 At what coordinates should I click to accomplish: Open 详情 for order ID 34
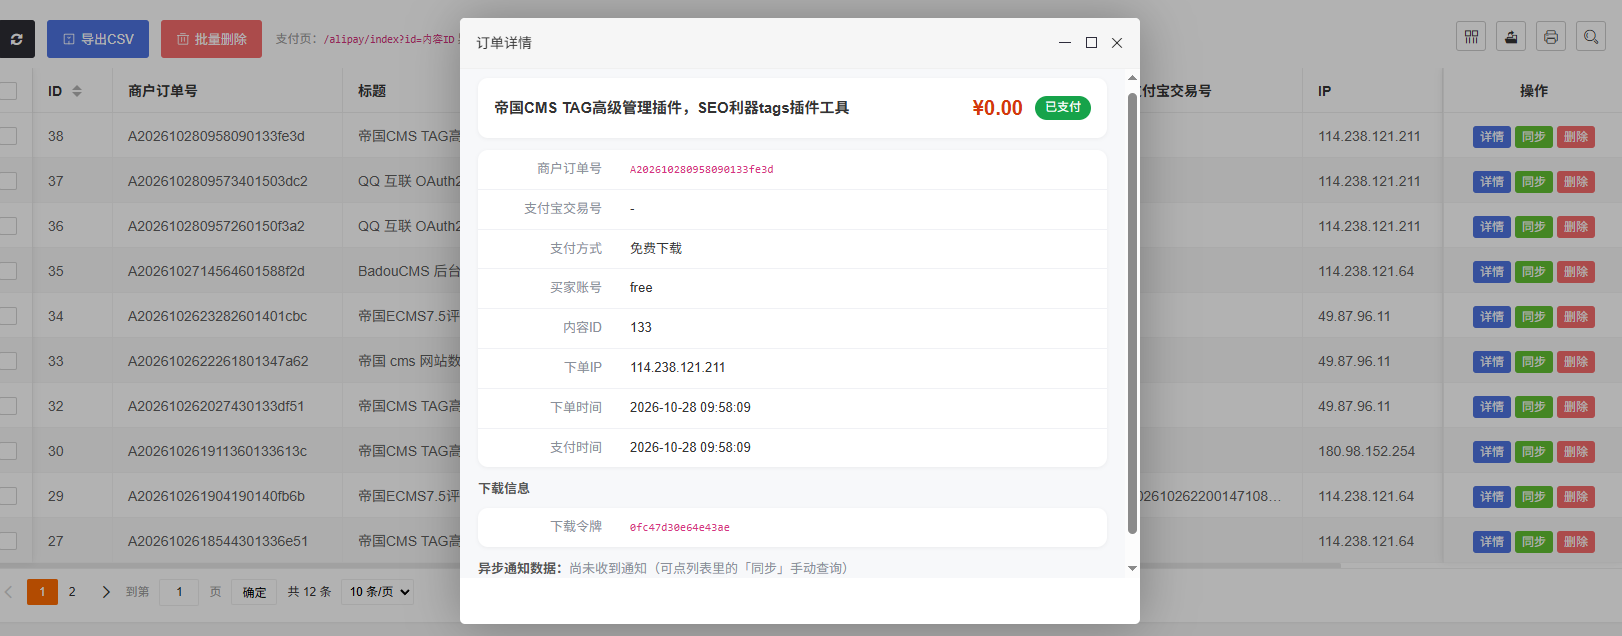pos(1492,317)
